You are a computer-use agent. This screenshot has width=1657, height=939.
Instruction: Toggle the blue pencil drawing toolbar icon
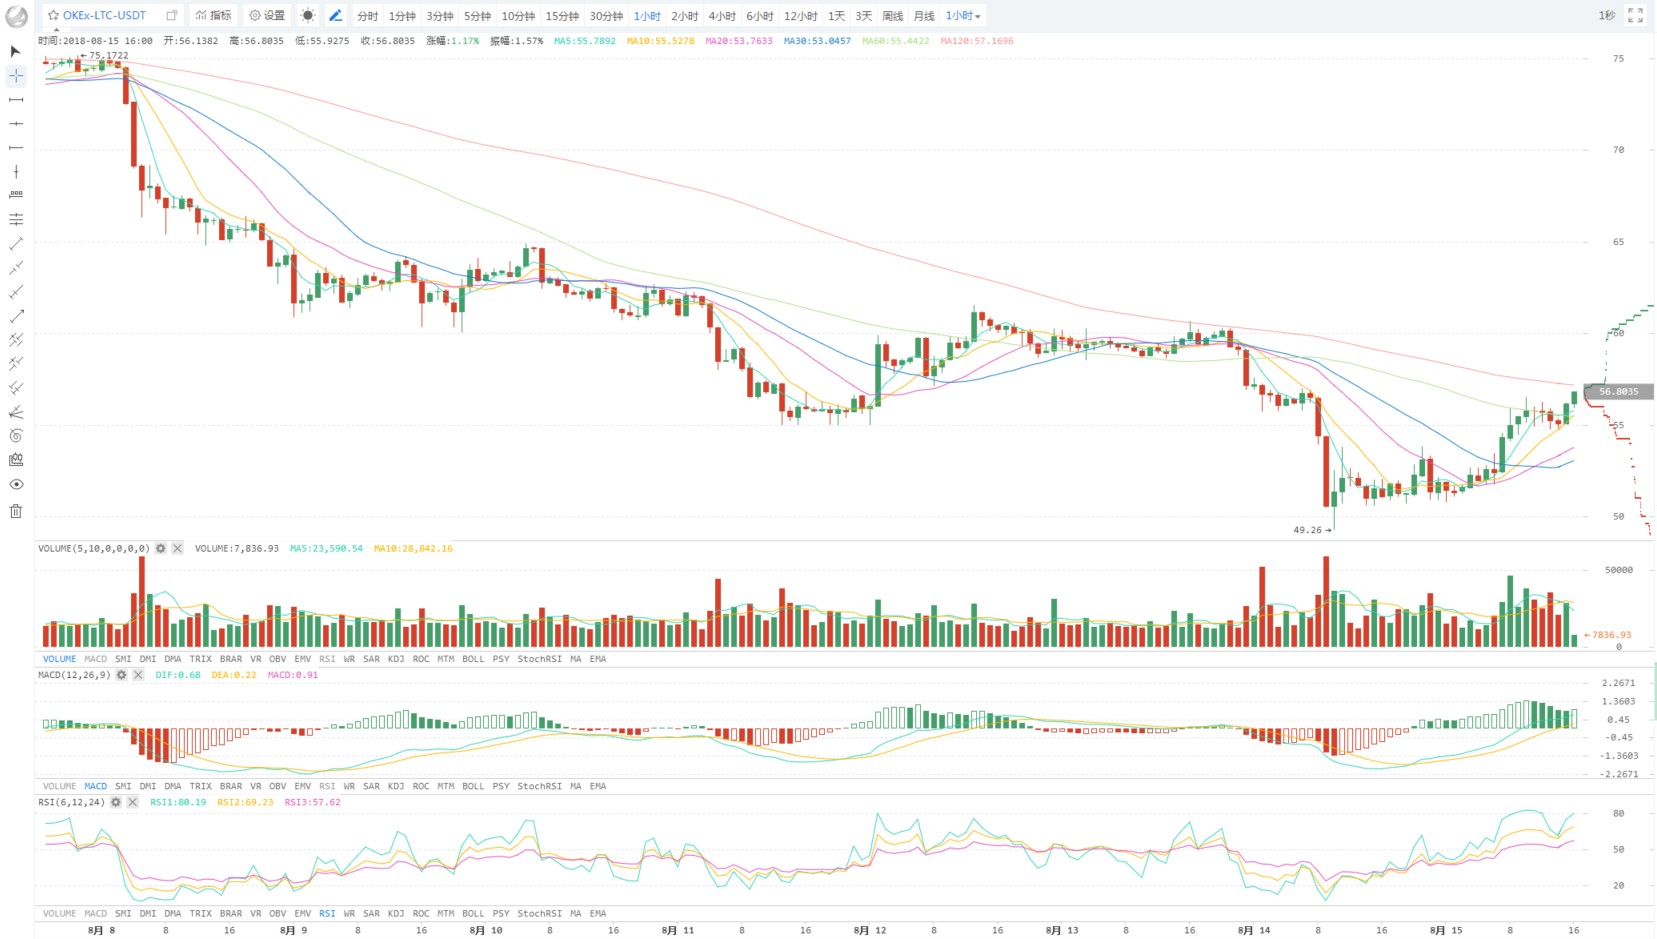[x=336, y=16]
